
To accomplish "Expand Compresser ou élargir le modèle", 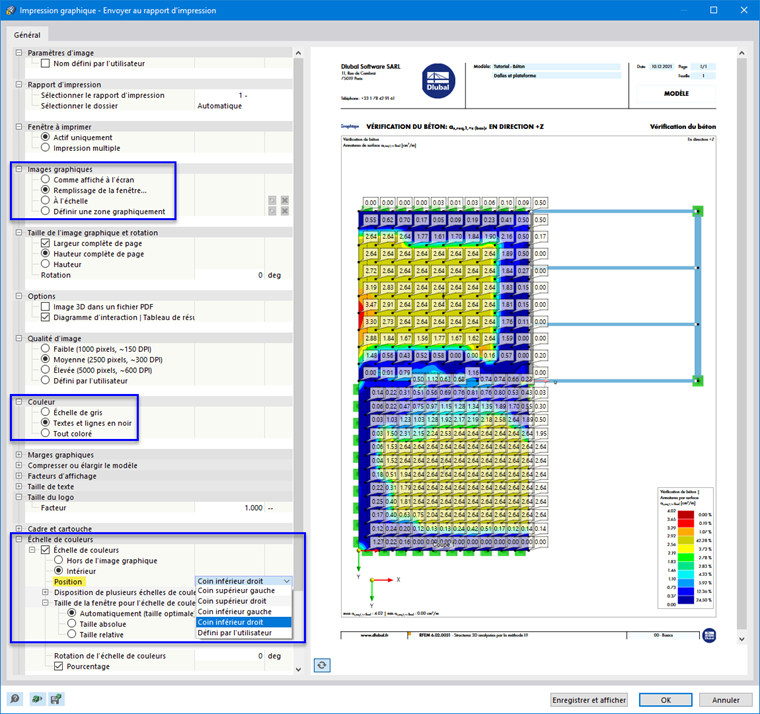I will [x=18, y=465].
